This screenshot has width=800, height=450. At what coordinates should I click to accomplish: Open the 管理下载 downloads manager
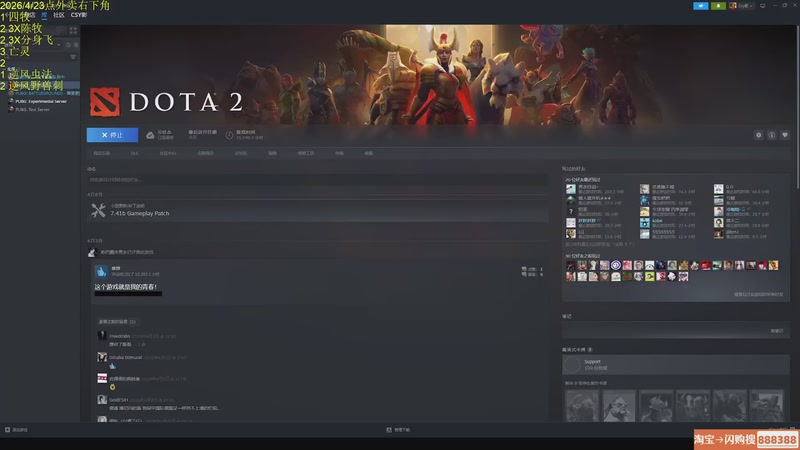coord(398,430)
